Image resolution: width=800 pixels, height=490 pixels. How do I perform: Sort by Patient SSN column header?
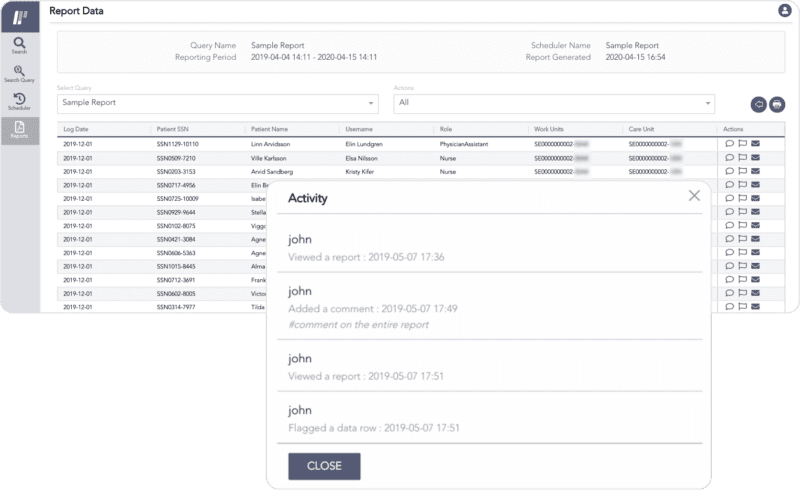click(x=172, y=129)
